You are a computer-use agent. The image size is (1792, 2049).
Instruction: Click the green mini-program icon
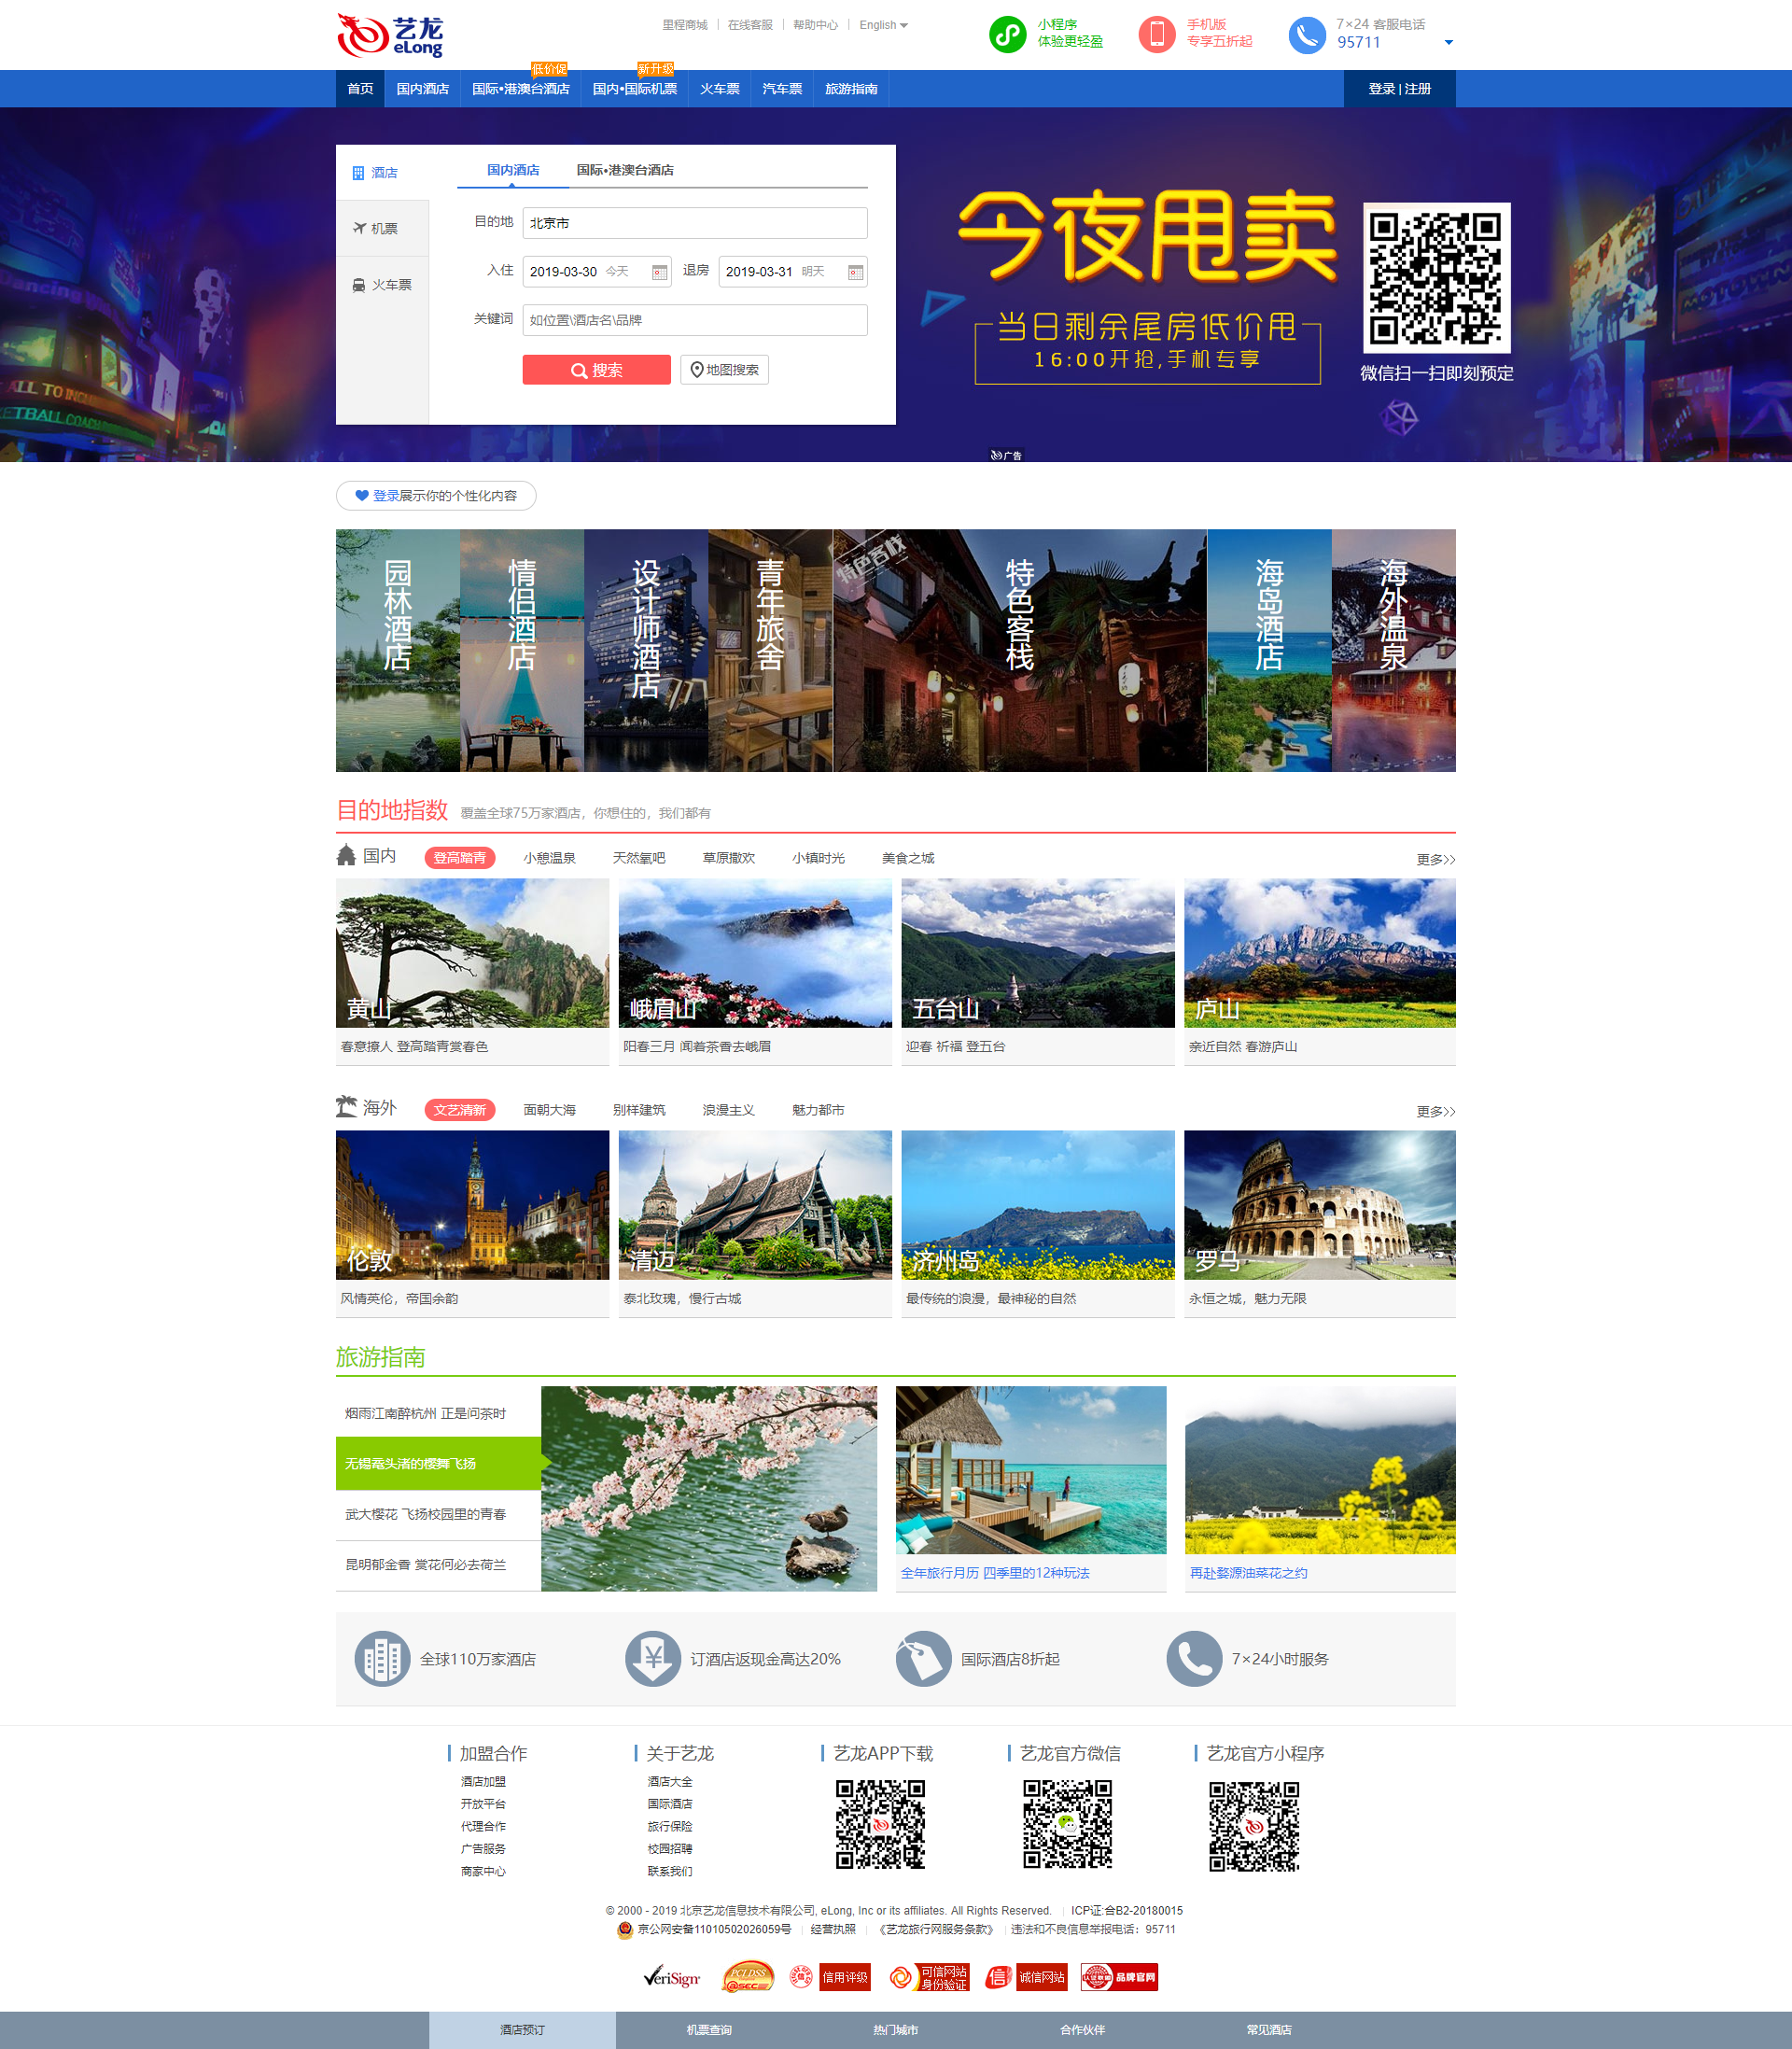[1007, 34]
